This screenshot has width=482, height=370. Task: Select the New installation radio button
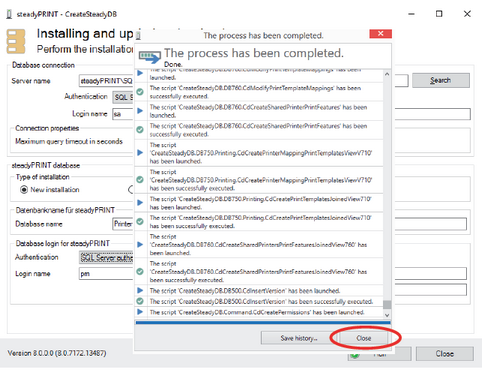[x=24, y=190]
